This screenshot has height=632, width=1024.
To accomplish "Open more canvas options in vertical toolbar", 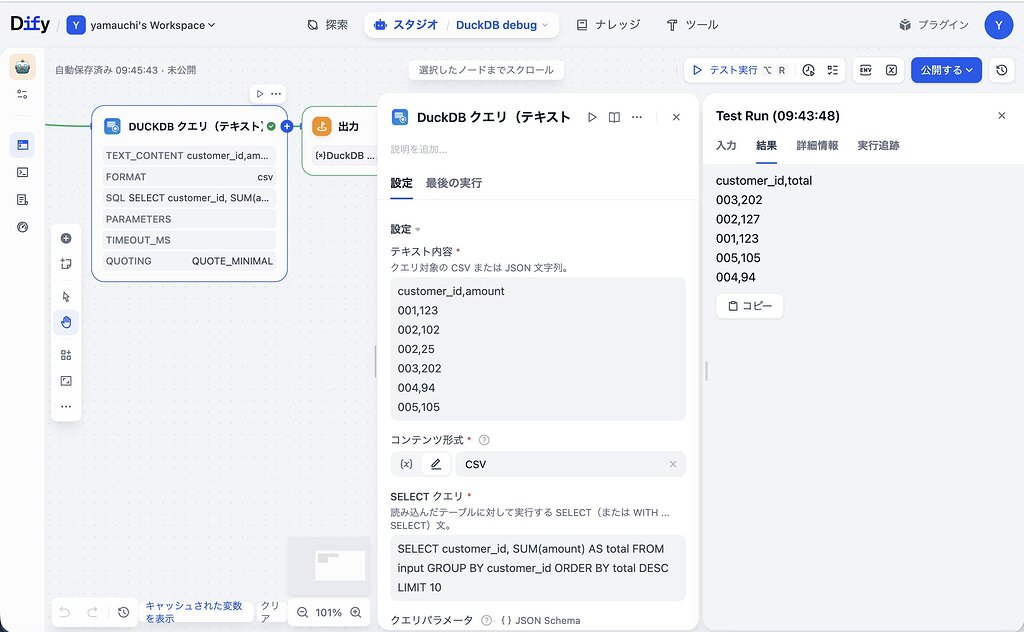I will 66,406.
